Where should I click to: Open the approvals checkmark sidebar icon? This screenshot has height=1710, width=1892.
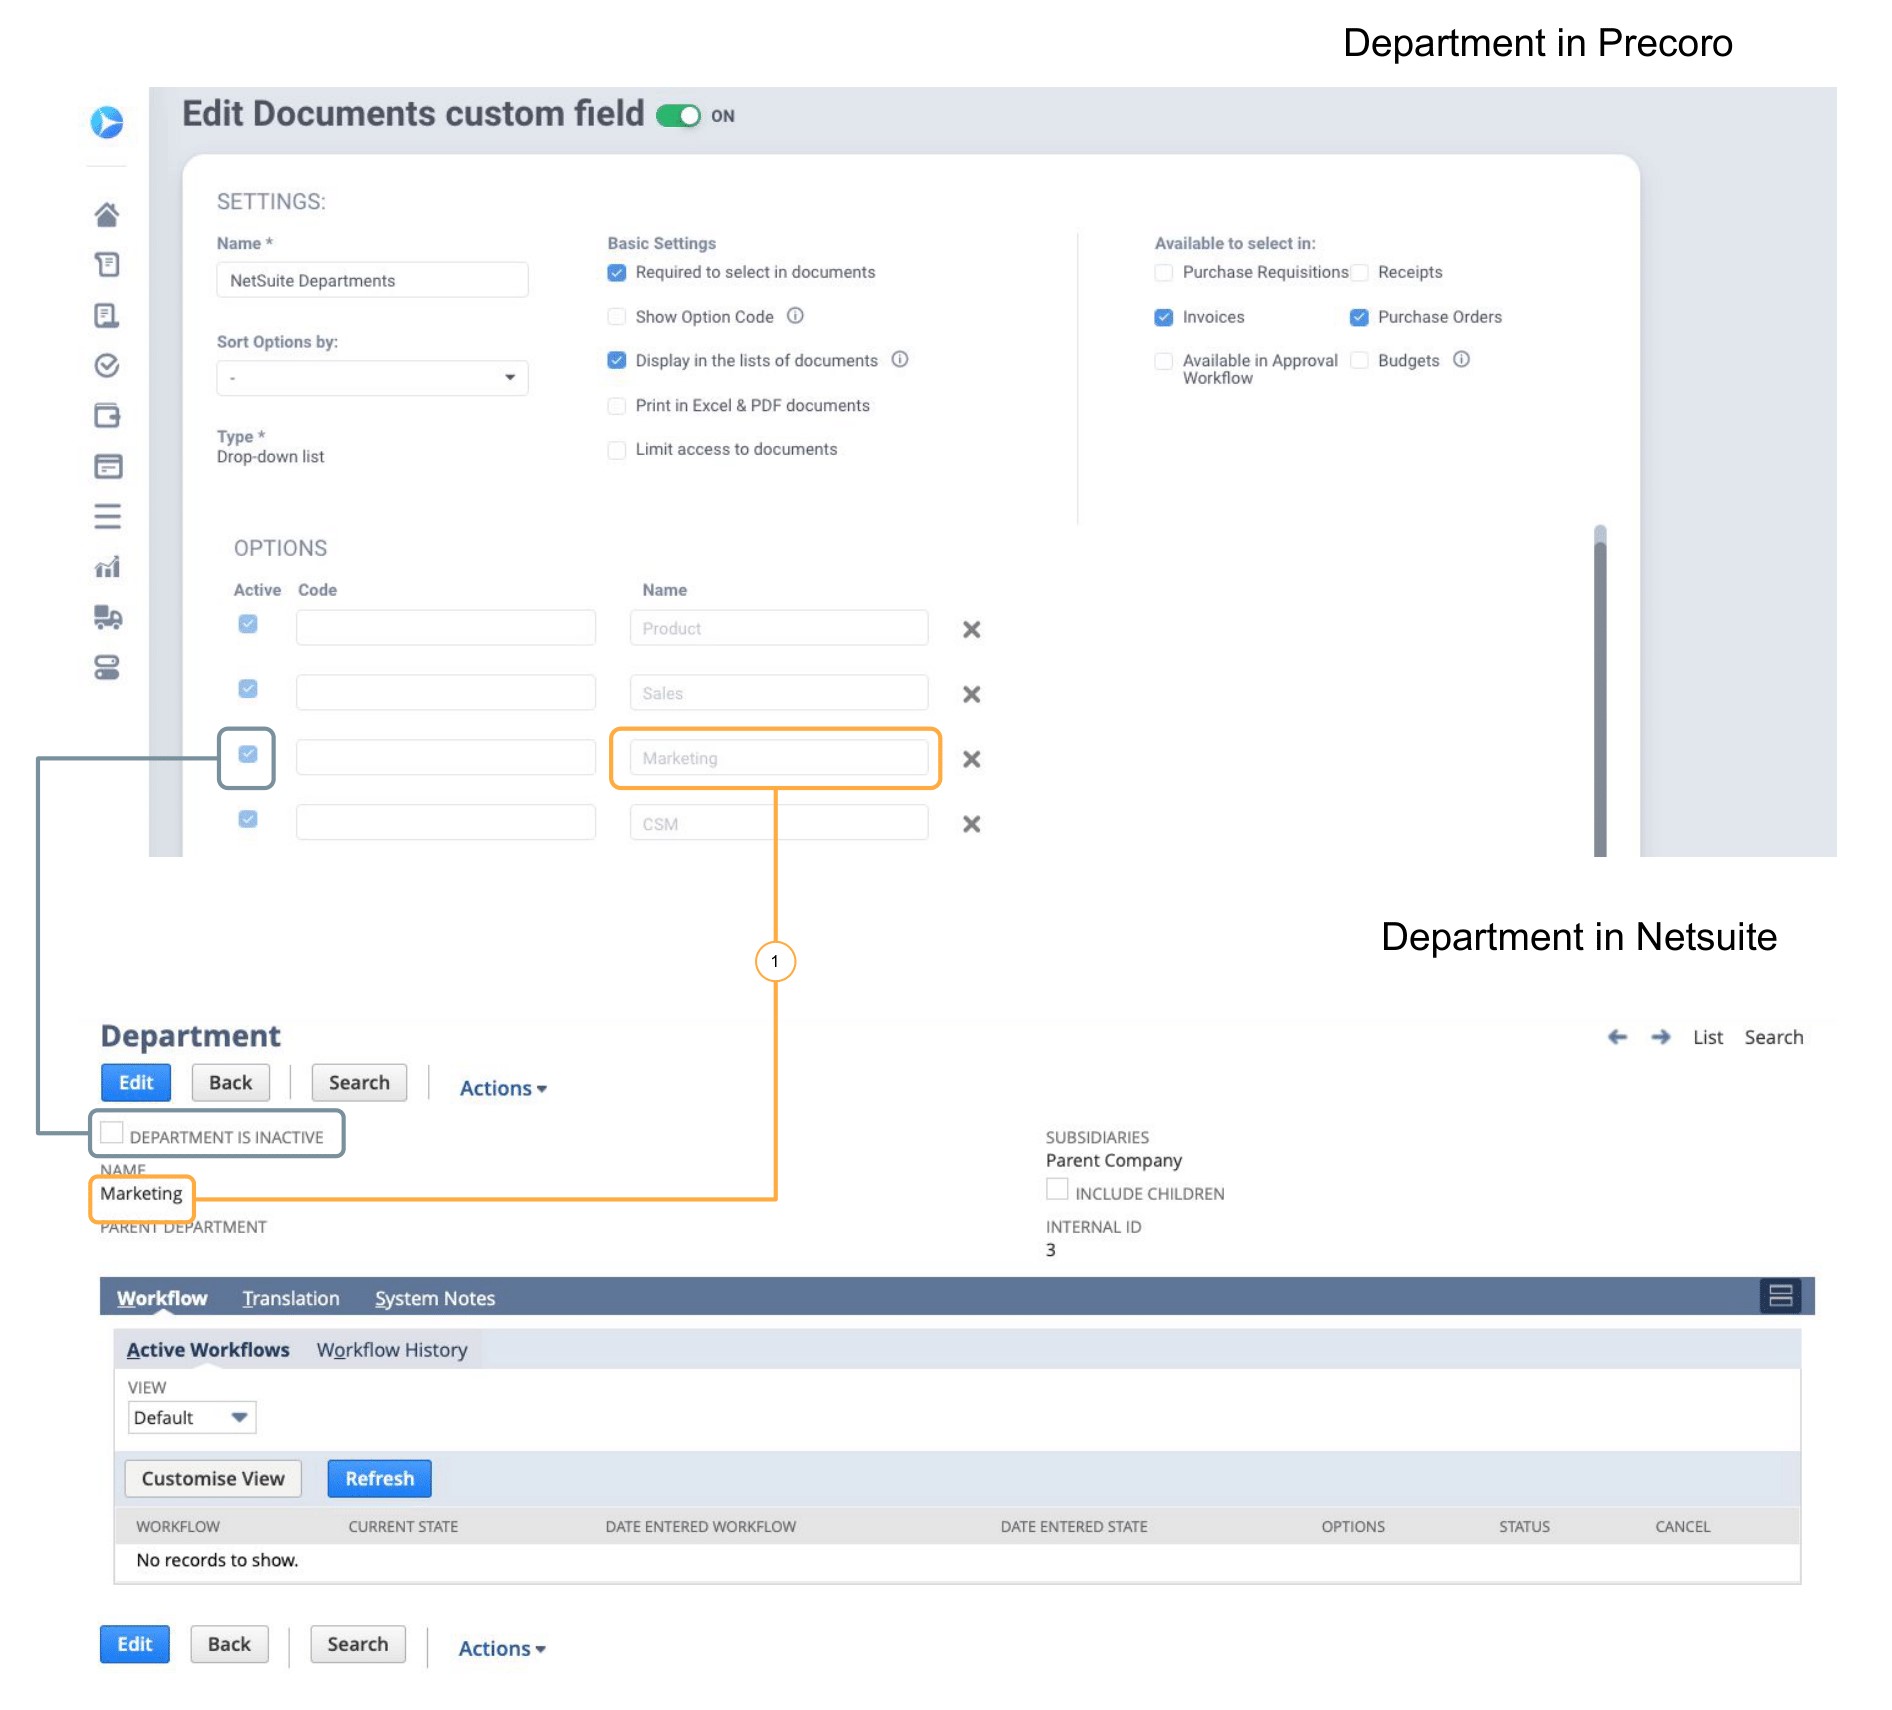pos(107,365)
